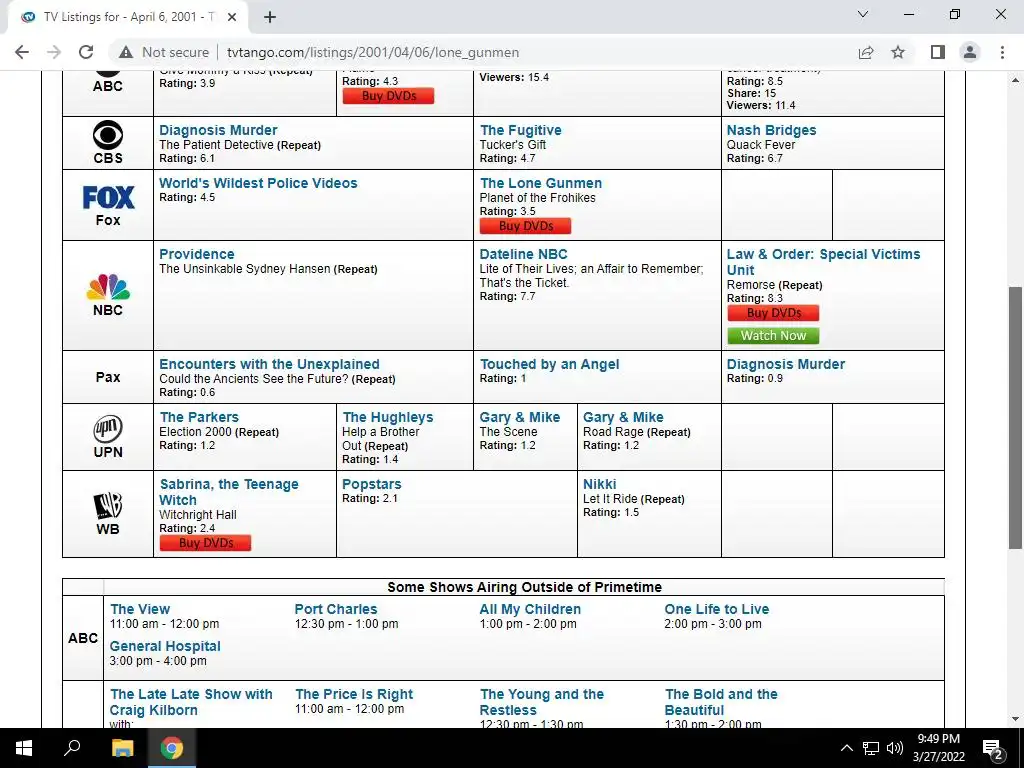Viewport: 1024px width, 768px height.
Task: Open World's Wildest Police Videos link
Action: point(258,183)
